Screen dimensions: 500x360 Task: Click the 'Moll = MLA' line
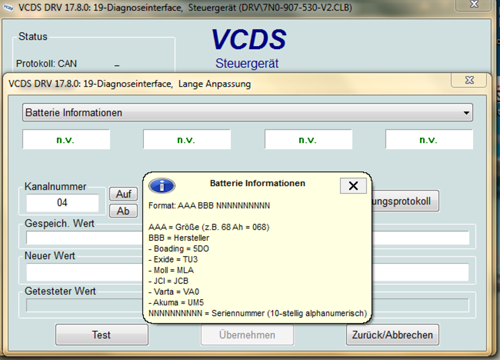[x=171, y=270]
